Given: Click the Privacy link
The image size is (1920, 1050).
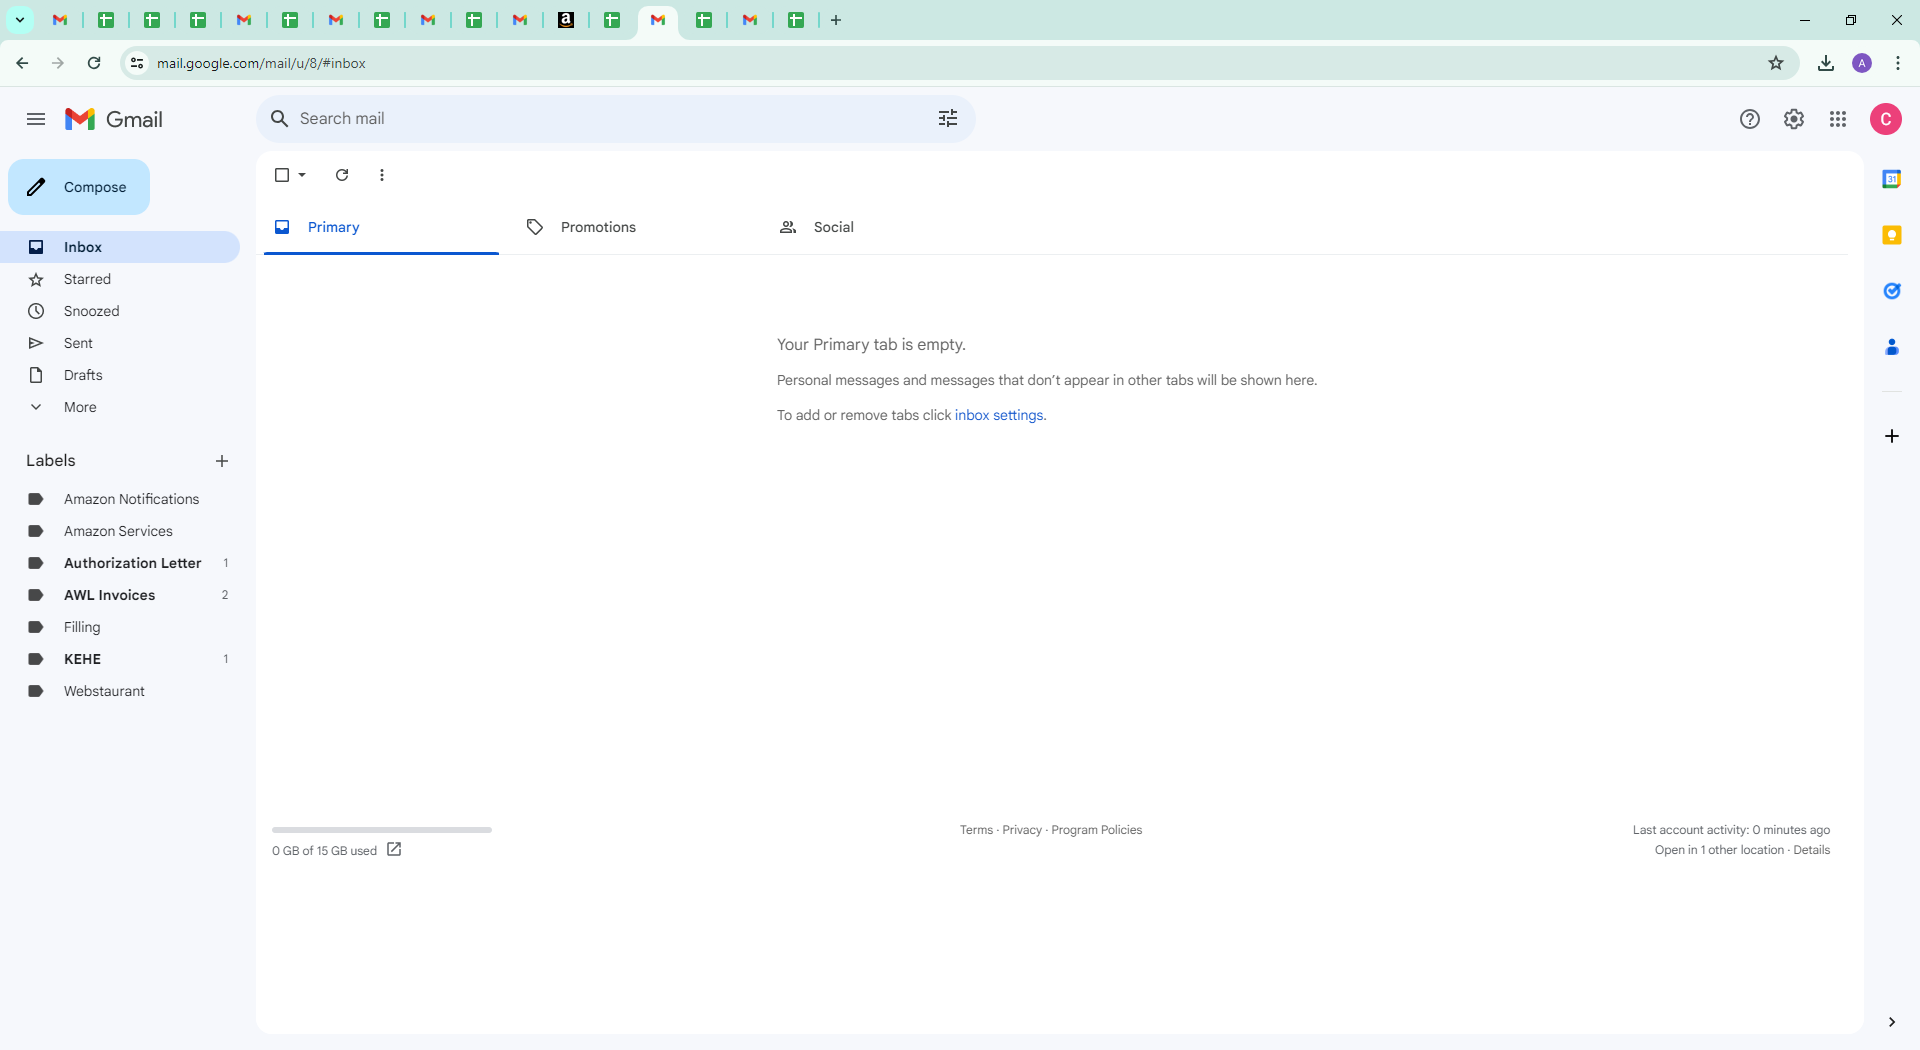Looking at the screenshot, I should (x=1022, y=830).
